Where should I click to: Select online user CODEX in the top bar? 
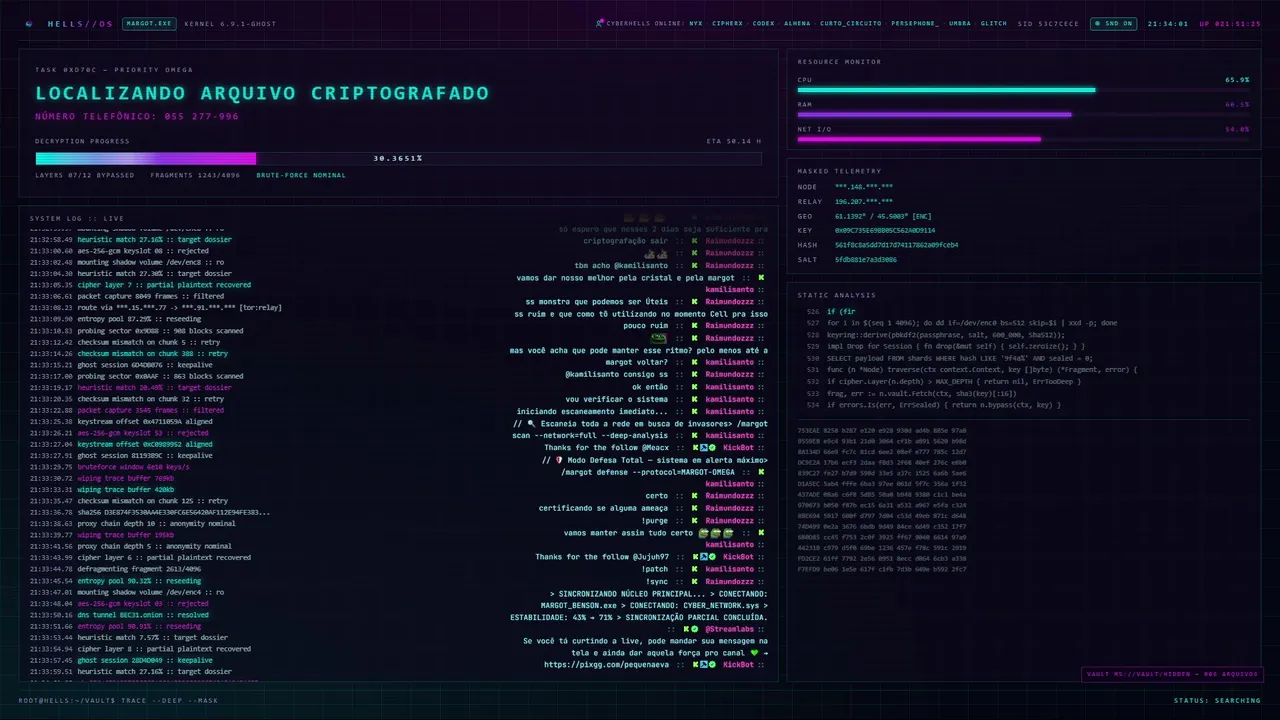point(763,23)
